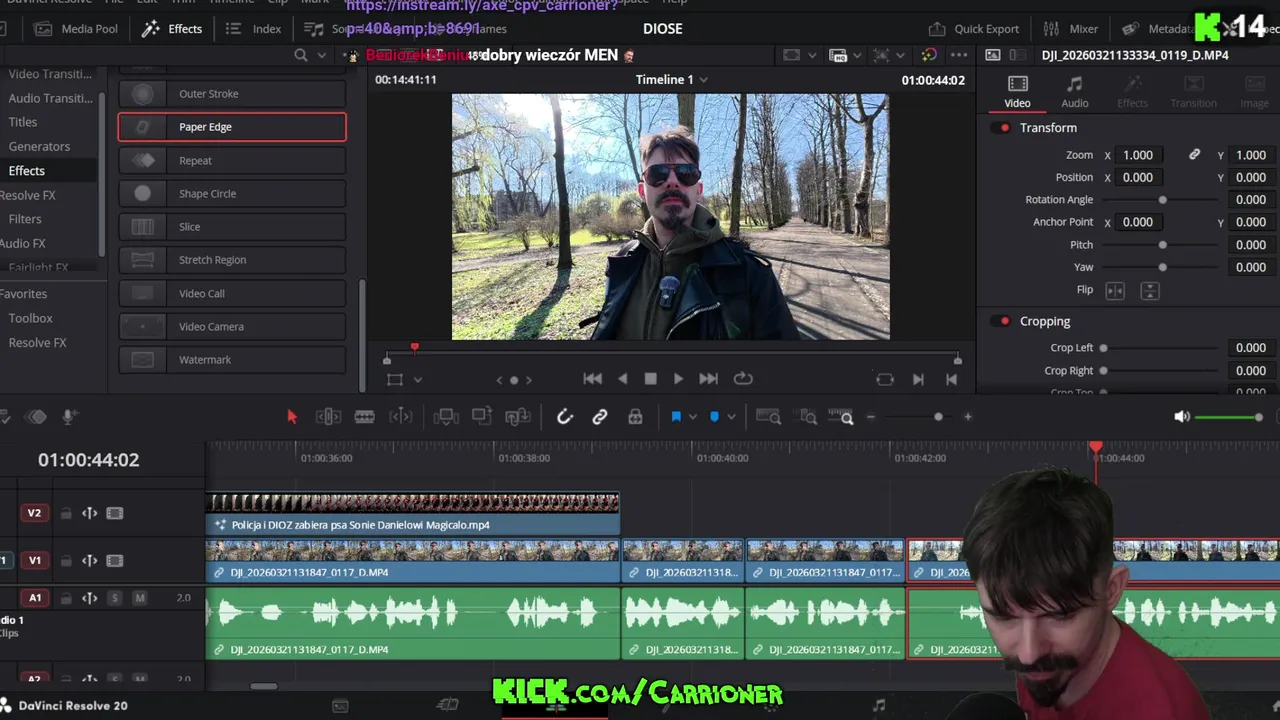Open Video Transitions category
Viewport: 1280px width, 720px height.
click(50, 74)
